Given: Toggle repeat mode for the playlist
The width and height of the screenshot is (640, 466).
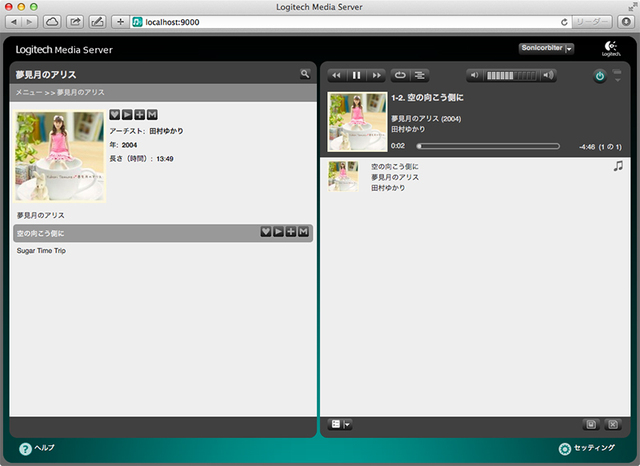Looking at the screenshot, I should pos(401,75).
